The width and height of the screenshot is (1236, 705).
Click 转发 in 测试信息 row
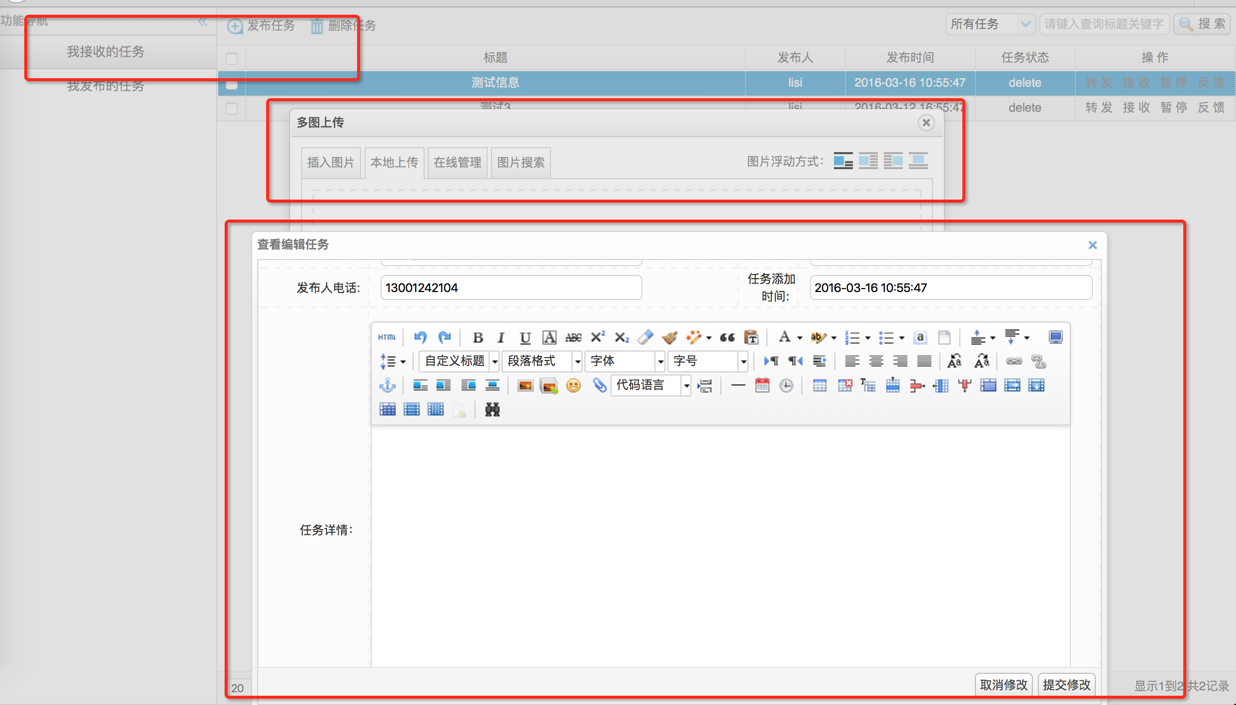point(1099,83)
